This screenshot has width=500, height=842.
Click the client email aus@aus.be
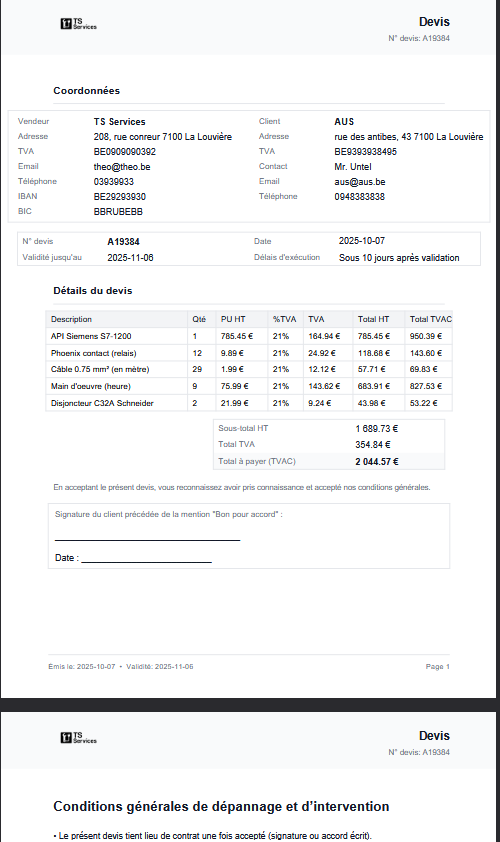point(360,182)
